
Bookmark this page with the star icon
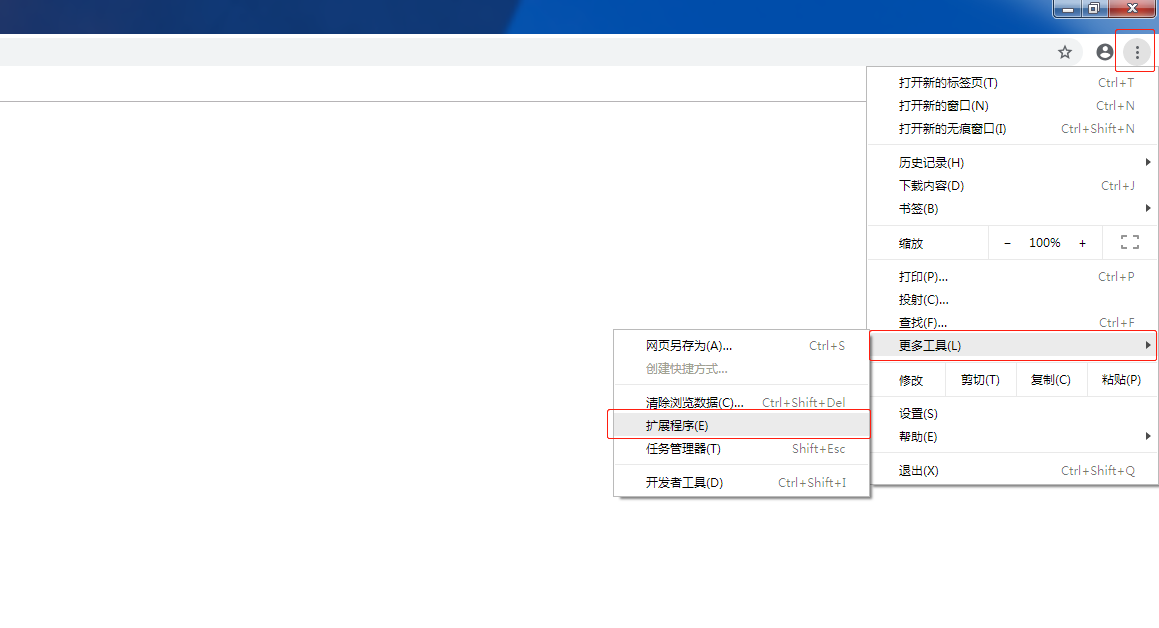pyautogui.click(x=1064, y=52)
